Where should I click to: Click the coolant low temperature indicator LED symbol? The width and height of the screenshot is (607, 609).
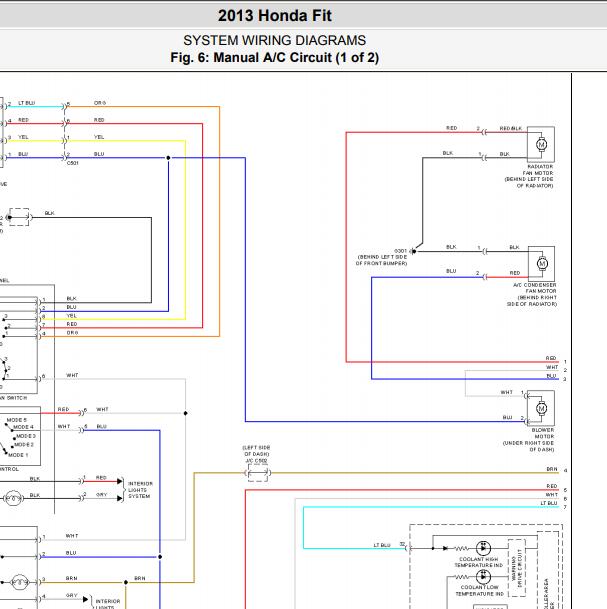click(x=483, y=577)
